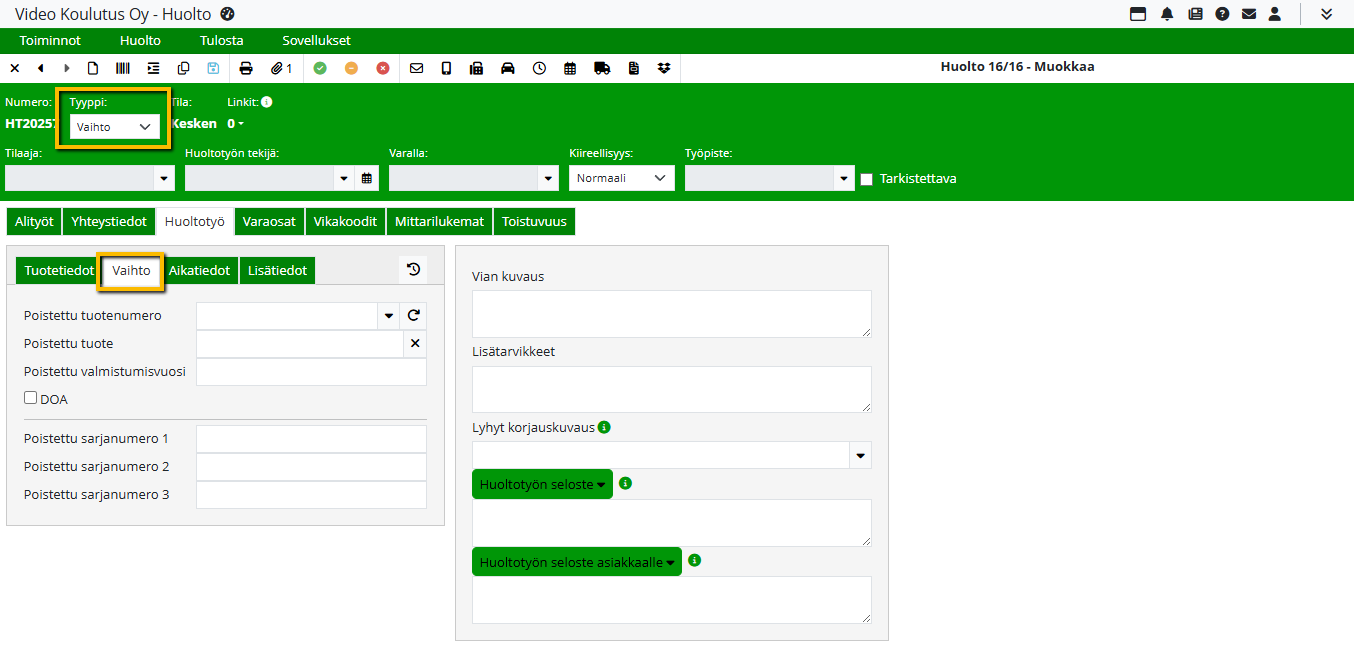Expand the Kiireellisyys dropdown set to Normaali
The height and width of the screenshot is (663, 1354).
(x=621, y=178)
